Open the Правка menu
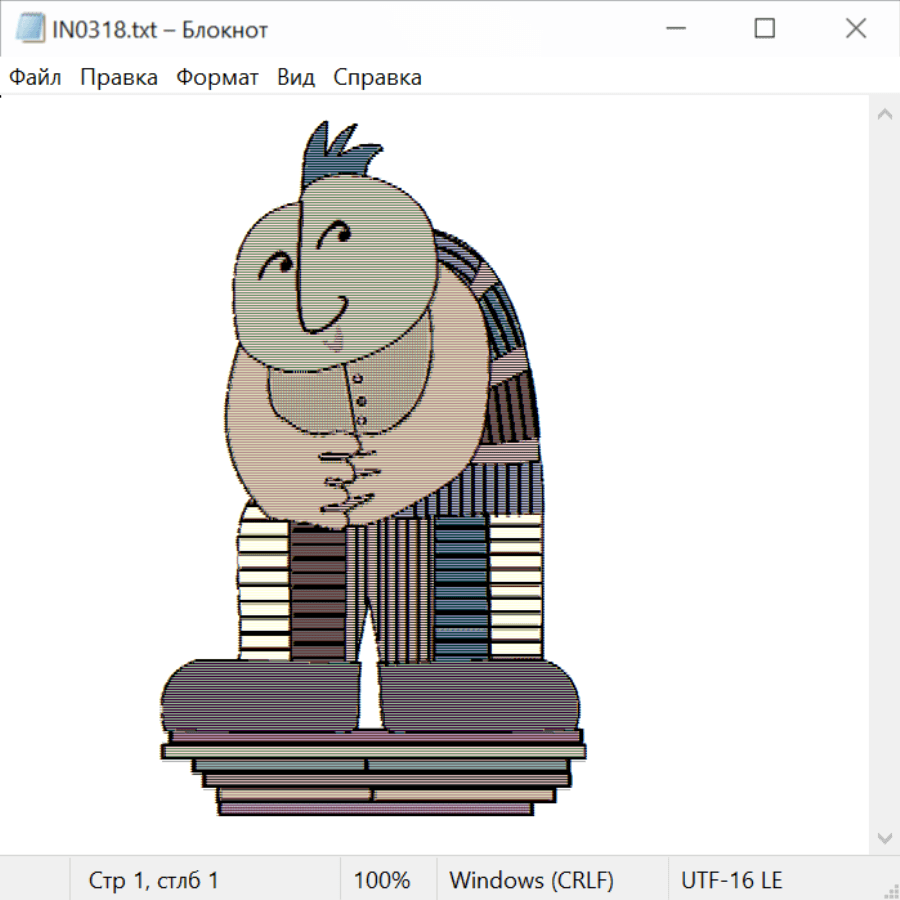Screen dimensions: 900x900 pyautogui.click(x=119, y=78)
